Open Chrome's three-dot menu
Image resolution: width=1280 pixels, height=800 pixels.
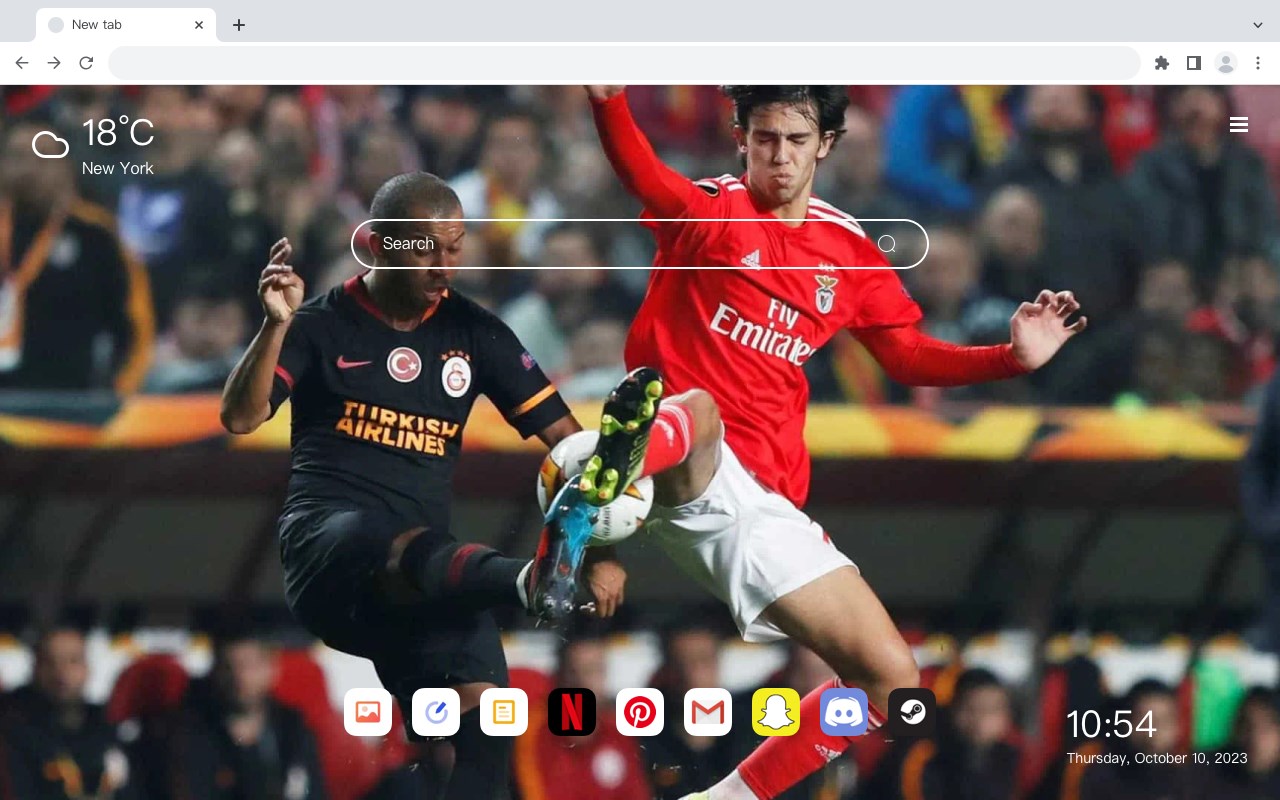(x=1258, y=63)
